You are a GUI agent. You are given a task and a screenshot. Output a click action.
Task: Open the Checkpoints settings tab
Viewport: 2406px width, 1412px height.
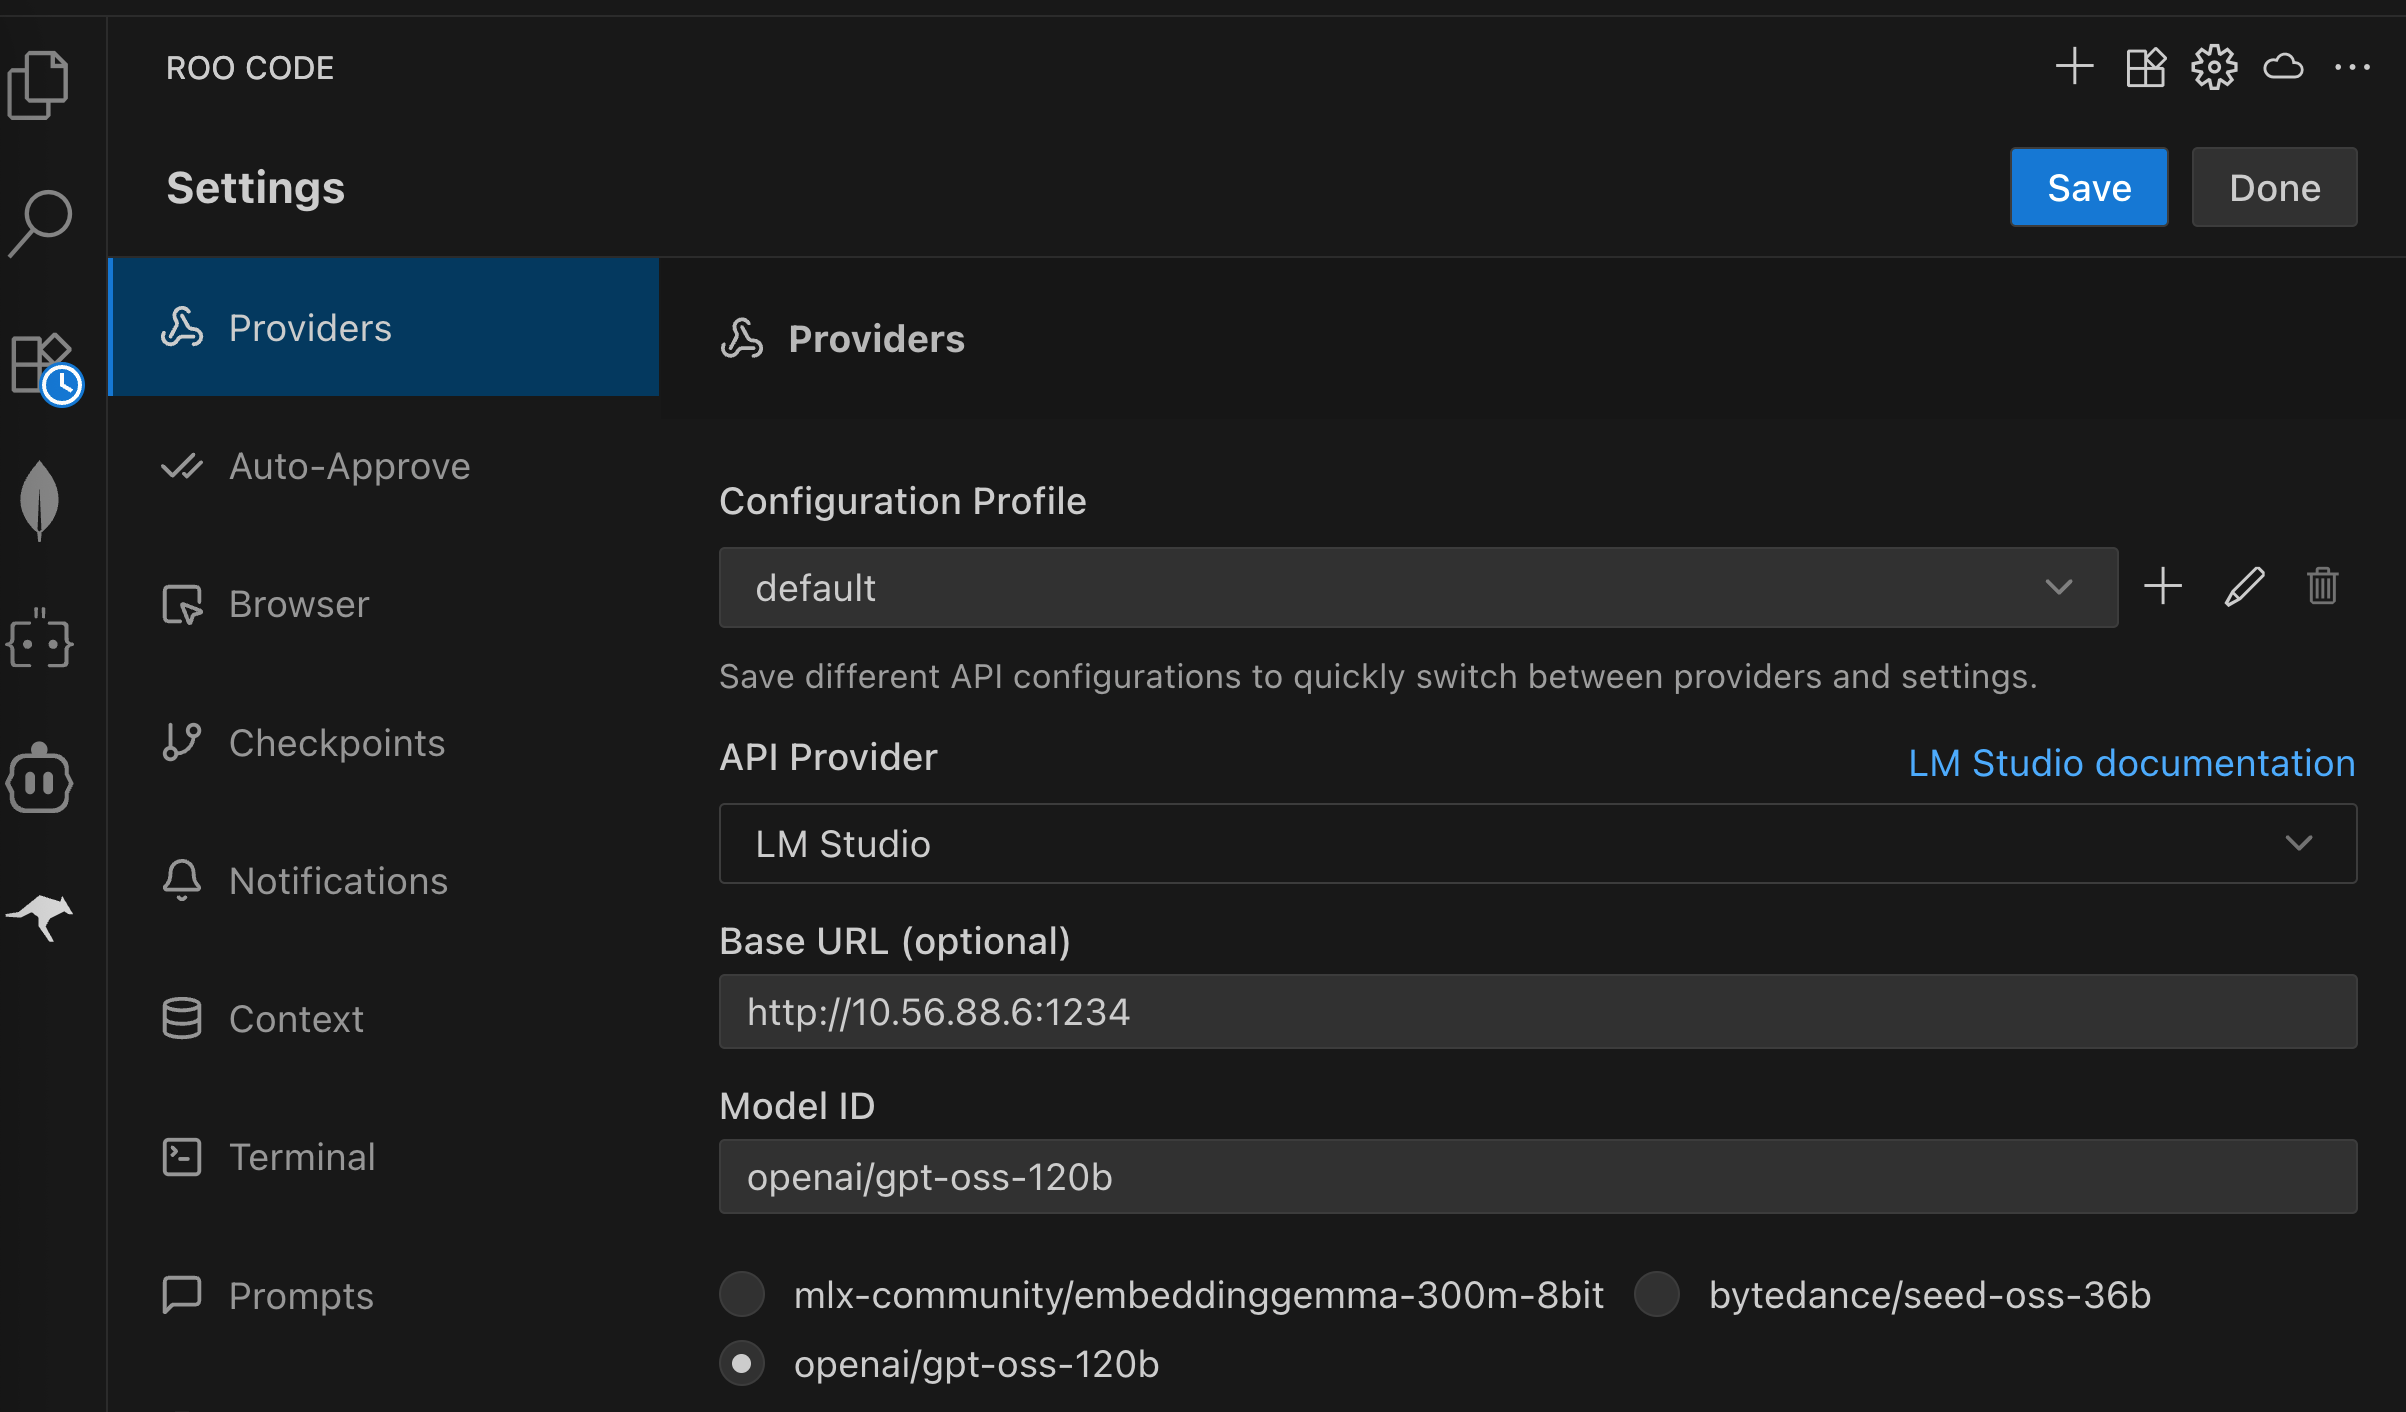tap(336, 743)
